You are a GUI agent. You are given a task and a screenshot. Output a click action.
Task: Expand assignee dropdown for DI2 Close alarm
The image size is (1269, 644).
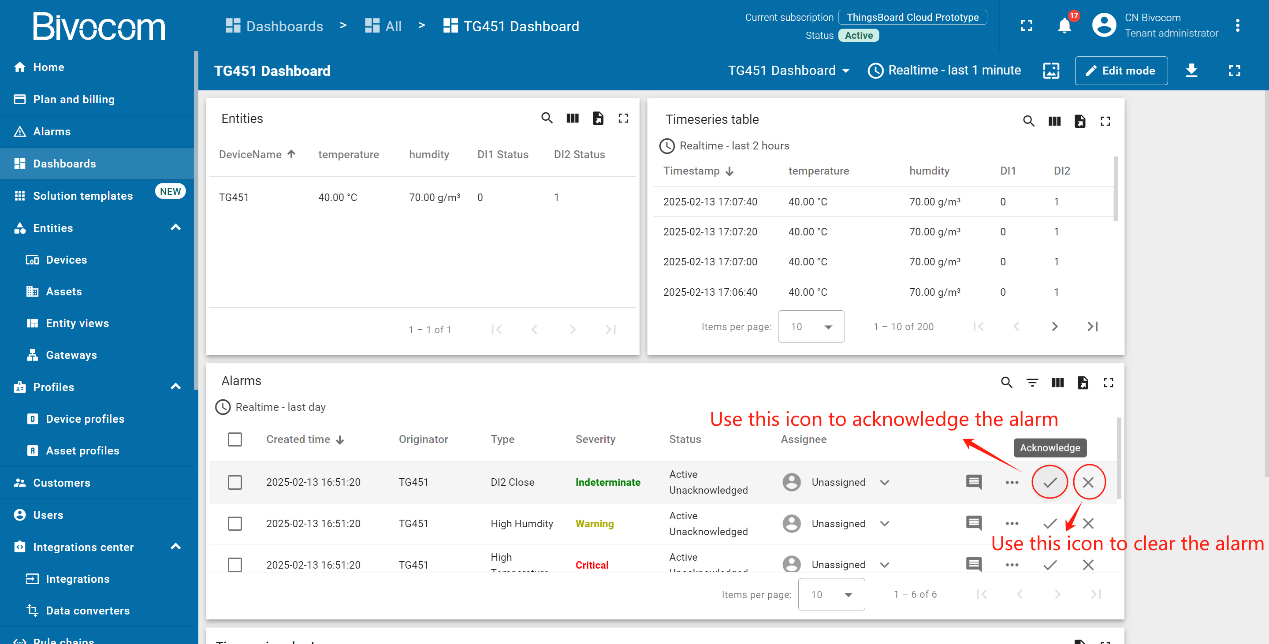tap(884, 482)
